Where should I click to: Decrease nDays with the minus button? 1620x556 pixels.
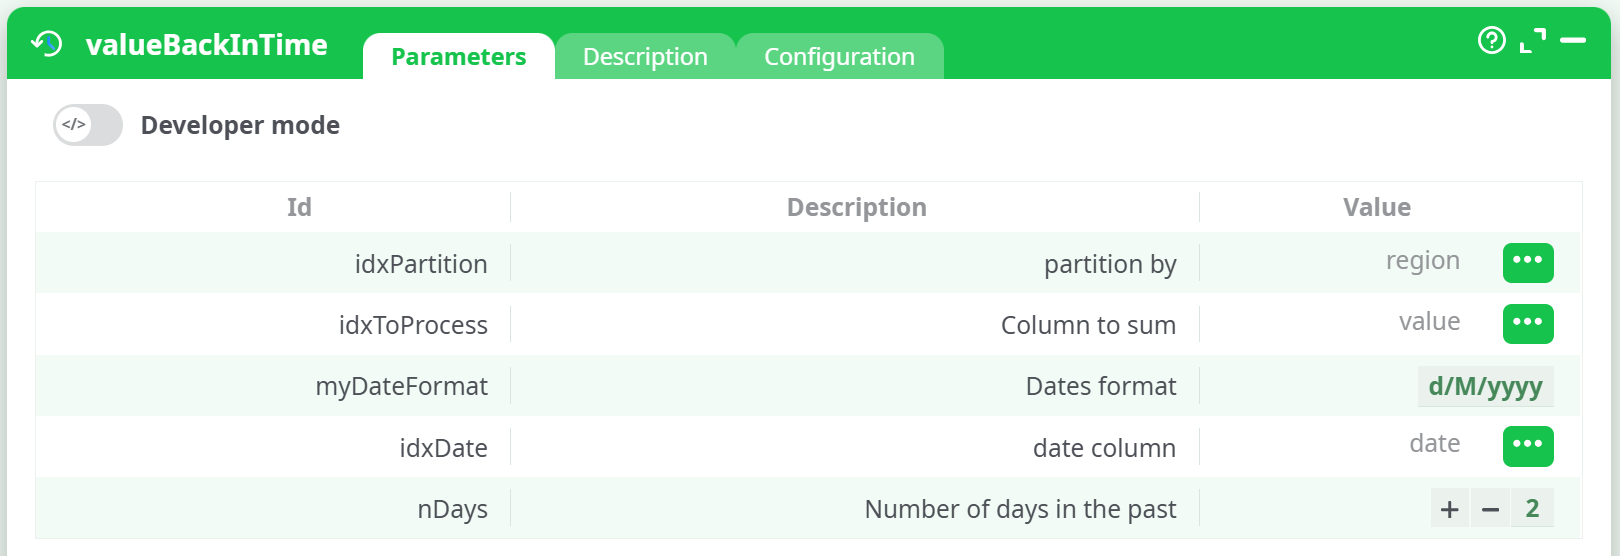pos(1490,509)
